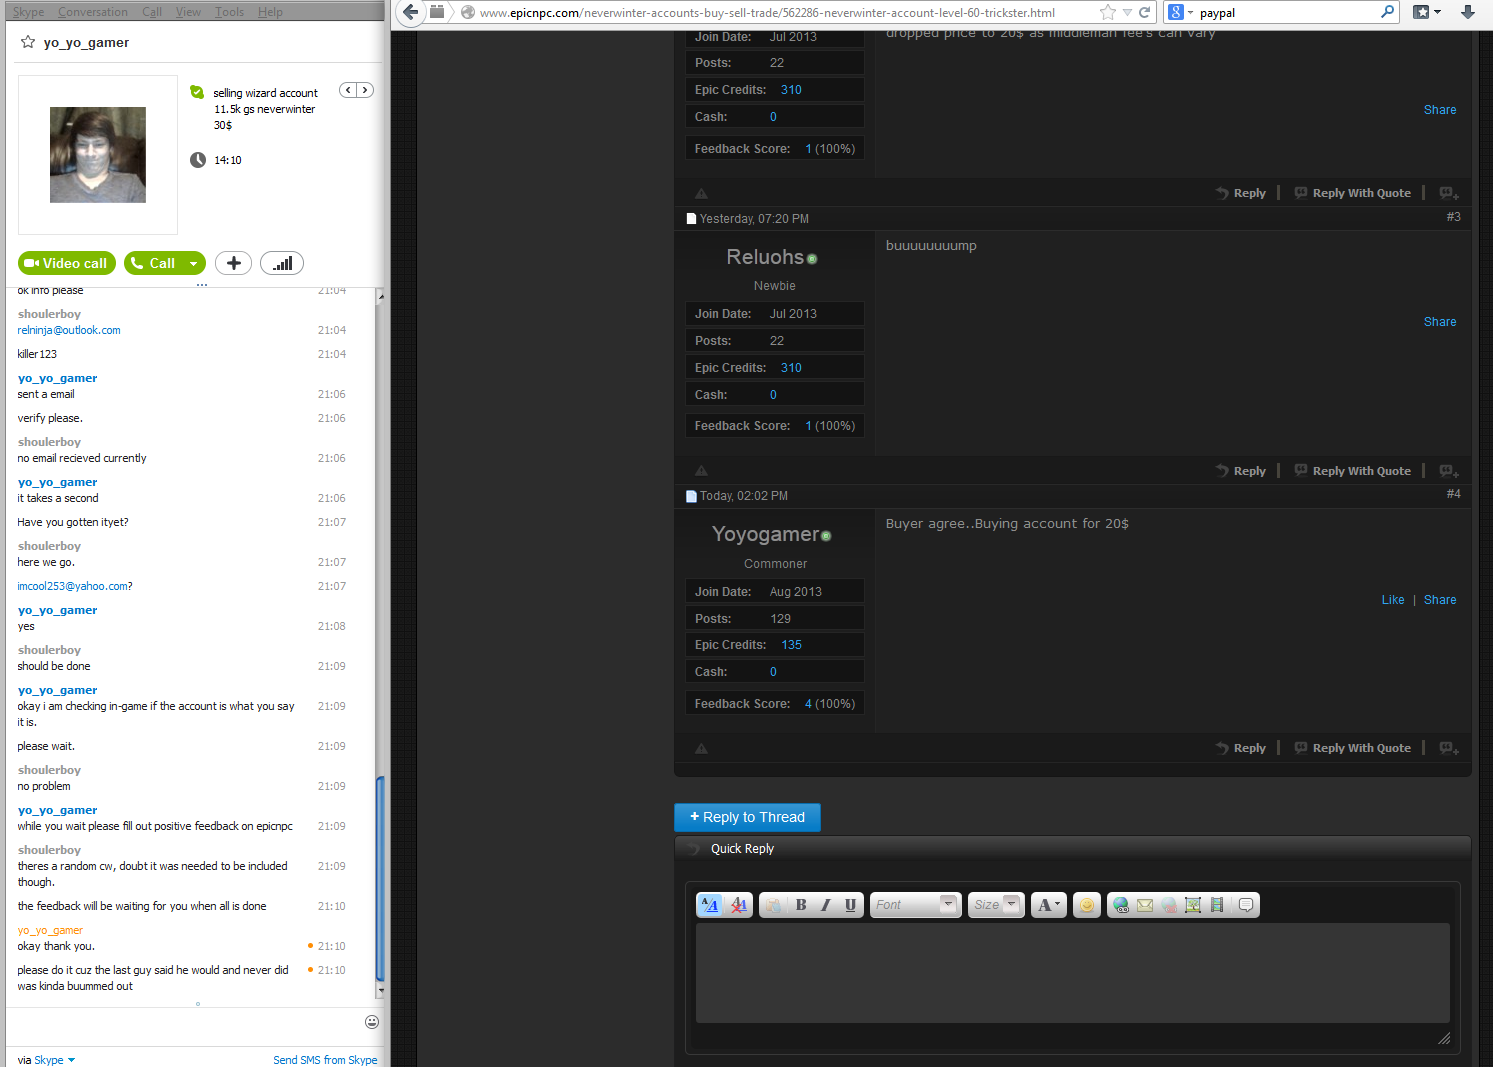The width and height of the screenshot is (1493, 1067).
Task: Click the Skype chat scroll up arrow
Action: point(380,297)
